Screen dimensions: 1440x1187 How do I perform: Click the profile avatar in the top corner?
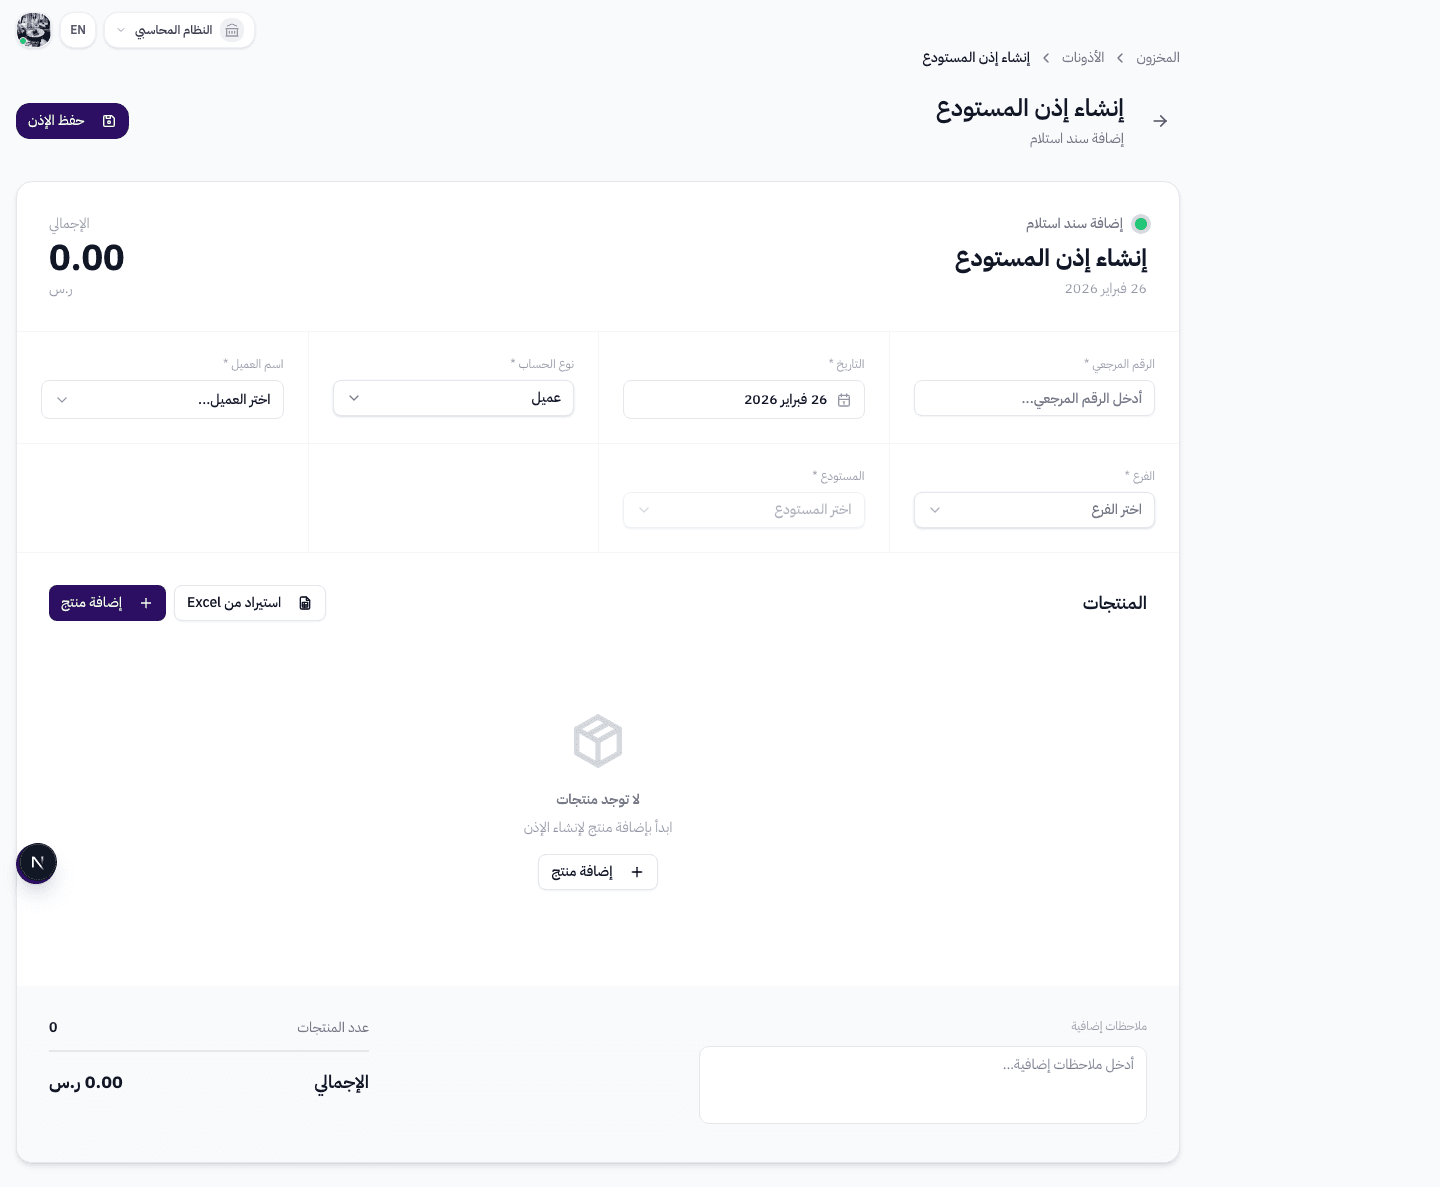pos(33,30)
